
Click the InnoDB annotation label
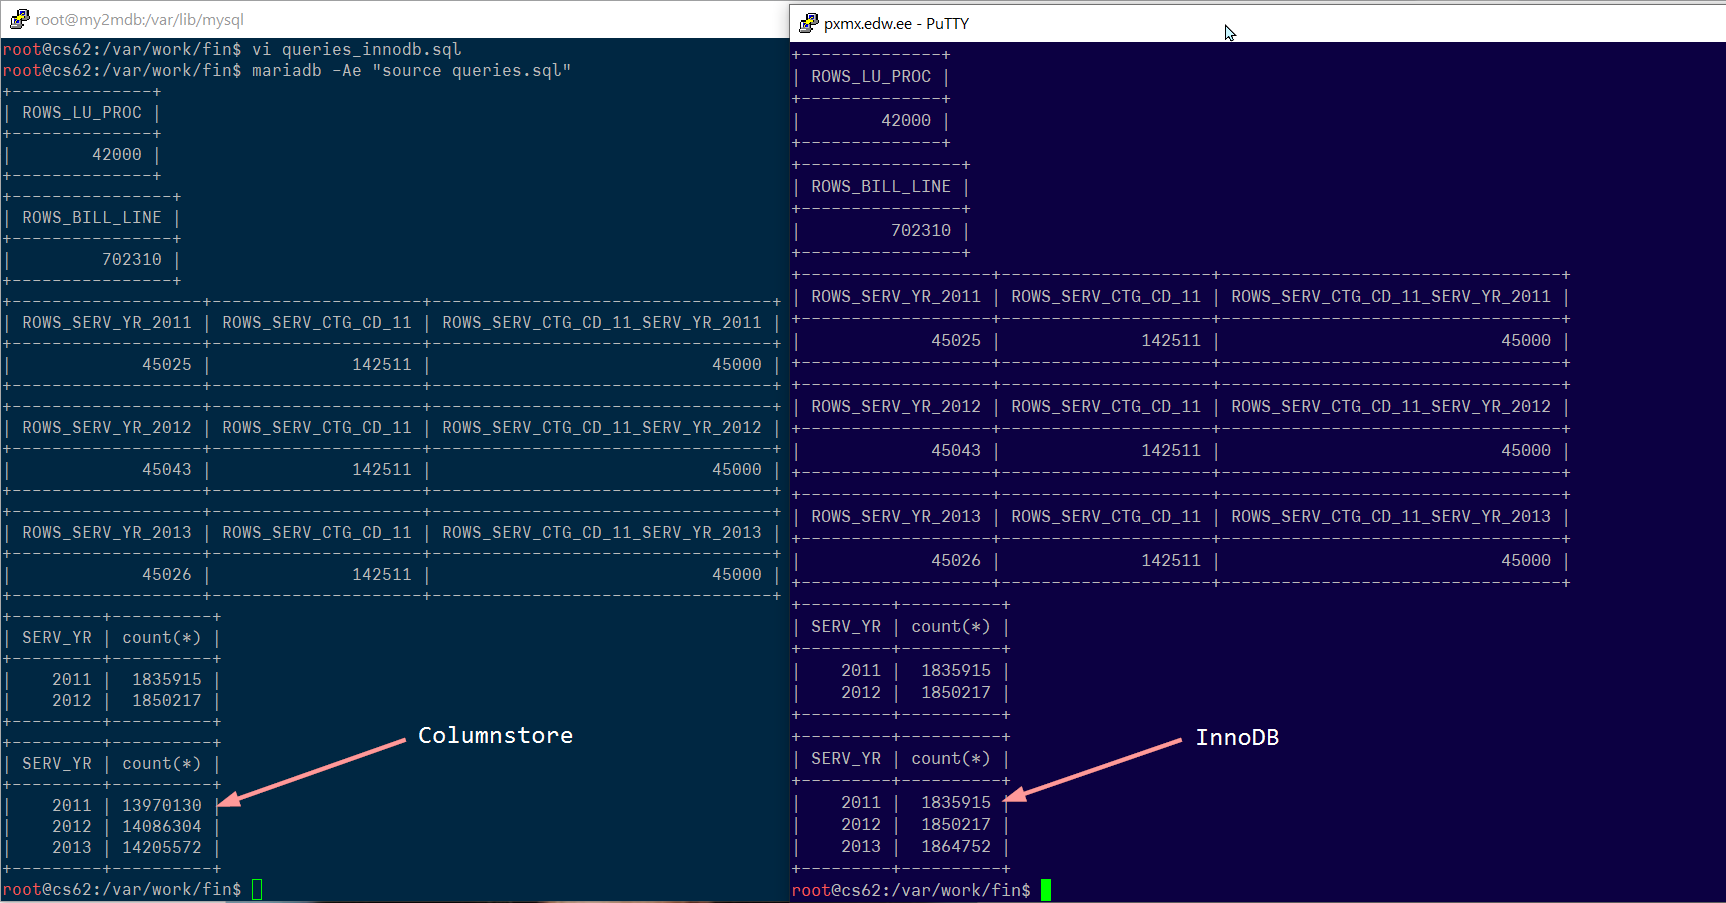pos(1237,738)
